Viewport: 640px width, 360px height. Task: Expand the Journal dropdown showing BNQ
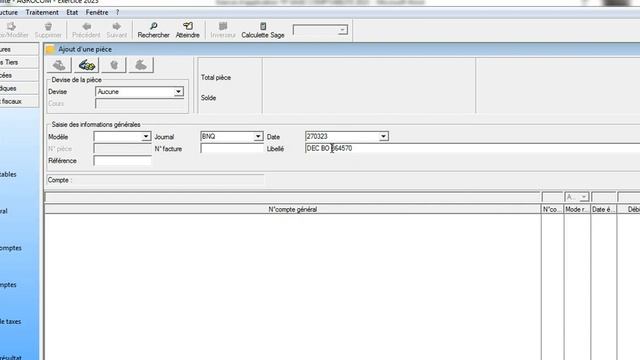[x=258, y=136]
